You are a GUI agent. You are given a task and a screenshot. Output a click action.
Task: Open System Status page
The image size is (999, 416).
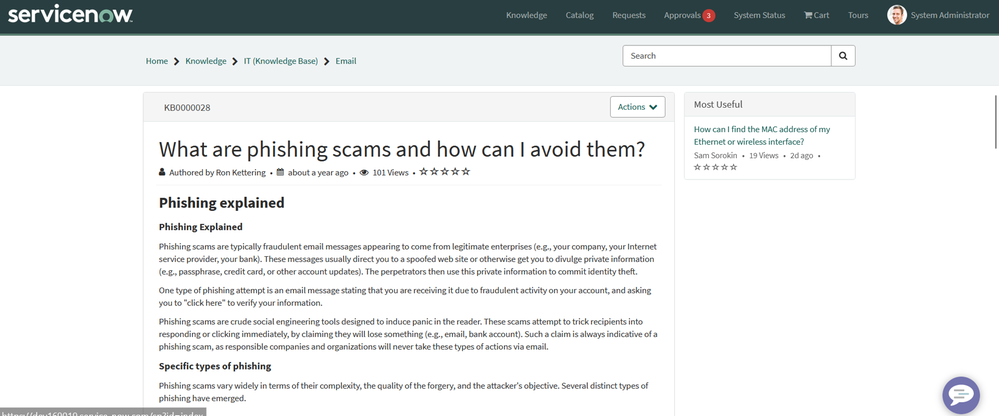tap(759, 15)
